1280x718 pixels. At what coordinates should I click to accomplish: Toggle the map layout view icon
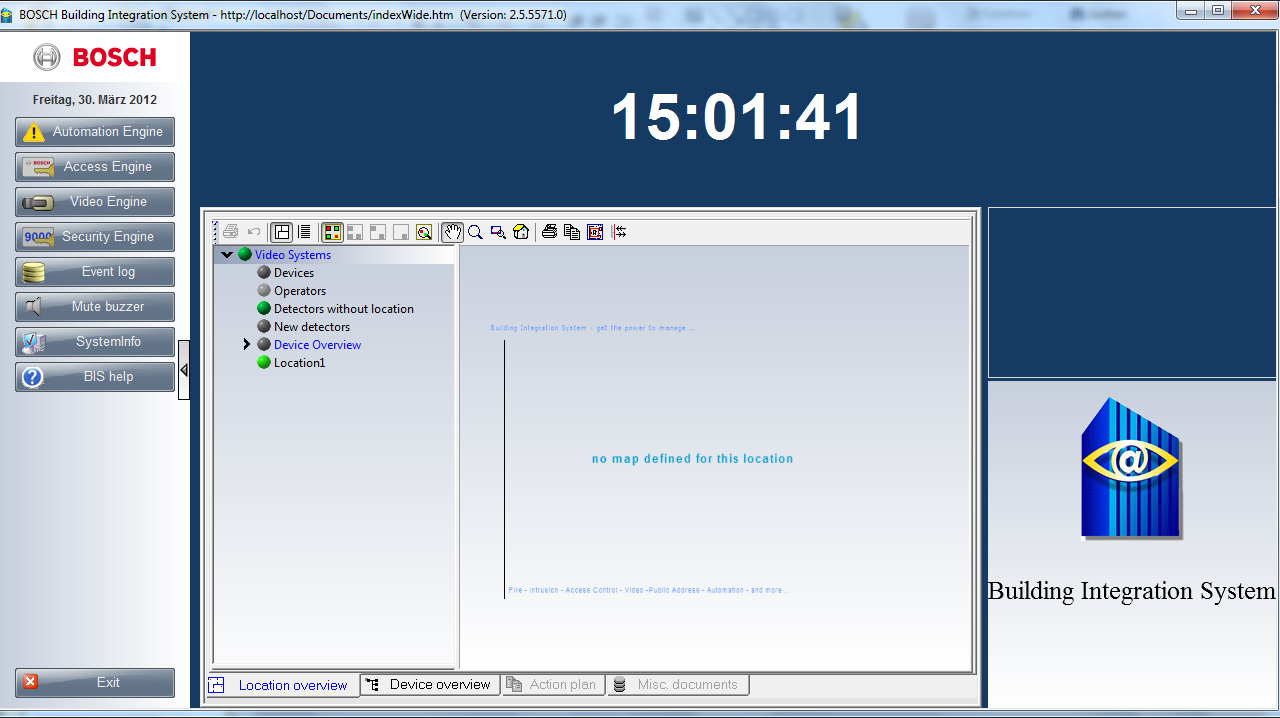tap(282, 232)
